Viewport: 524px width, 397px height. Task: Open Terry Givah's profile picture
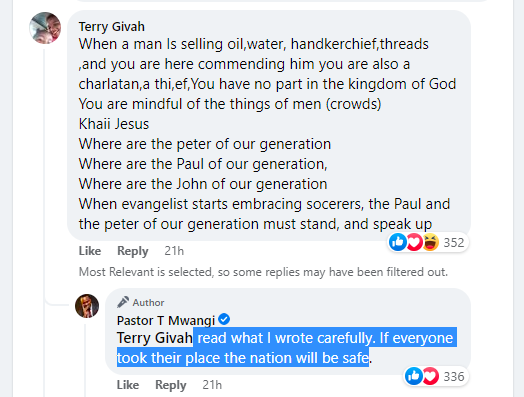45,28
